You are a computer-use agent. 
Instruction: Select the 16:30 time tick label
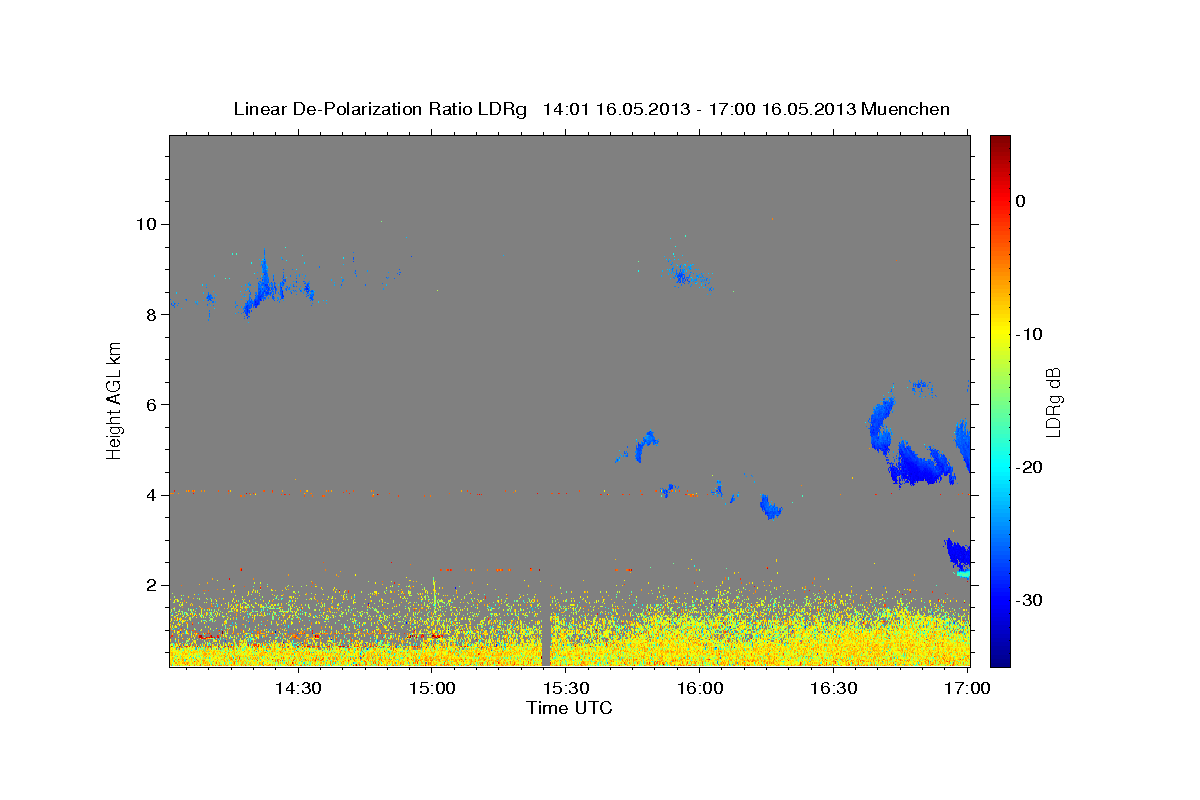833,688
